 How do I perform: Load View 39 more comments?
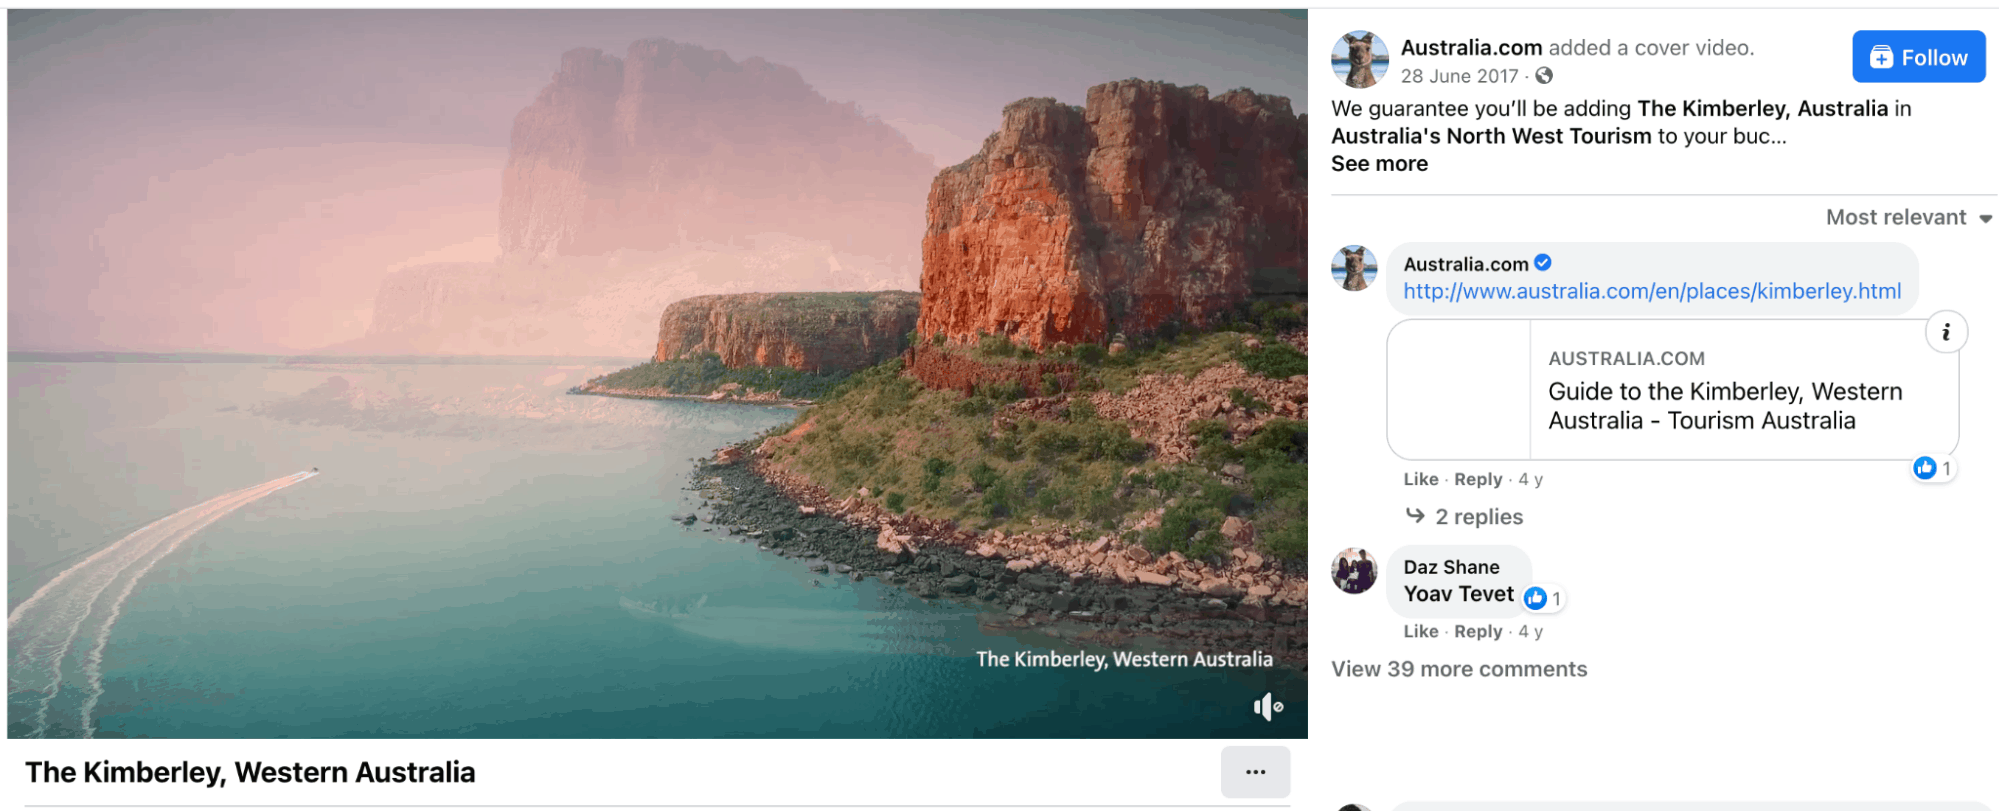1459,669
